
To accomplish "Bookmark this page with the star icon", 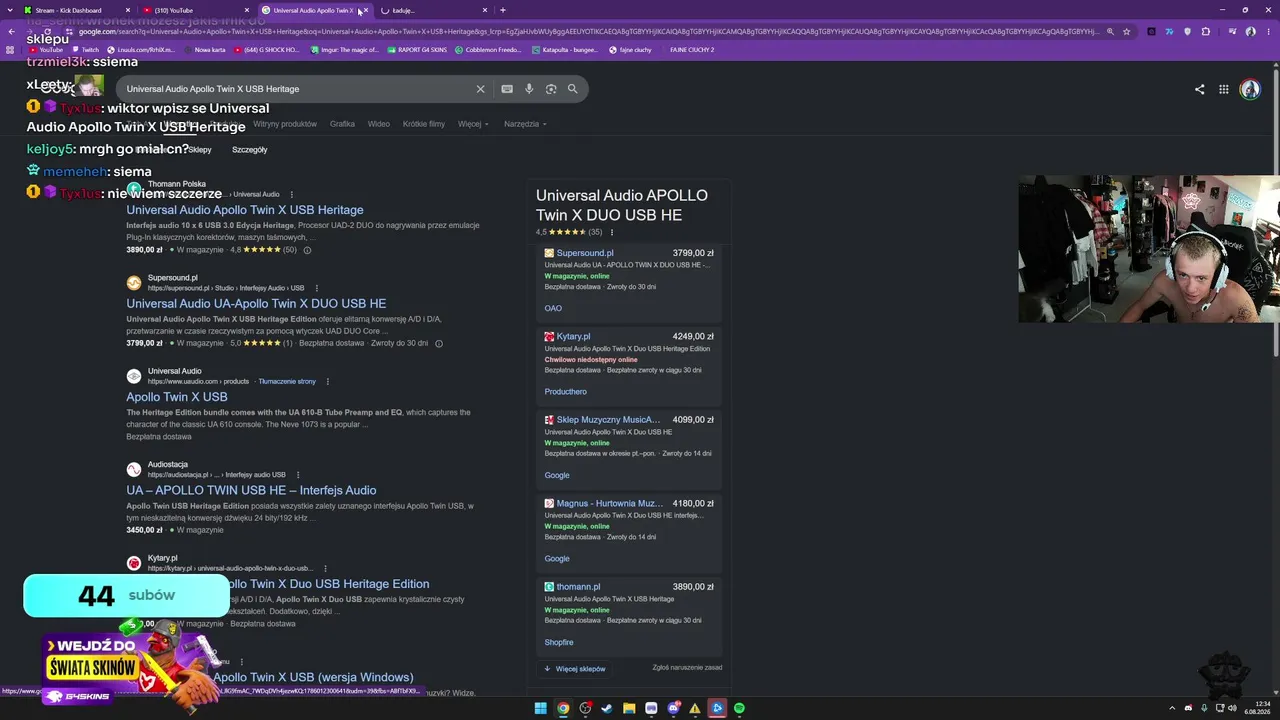I will click(x=1127, y=31).
